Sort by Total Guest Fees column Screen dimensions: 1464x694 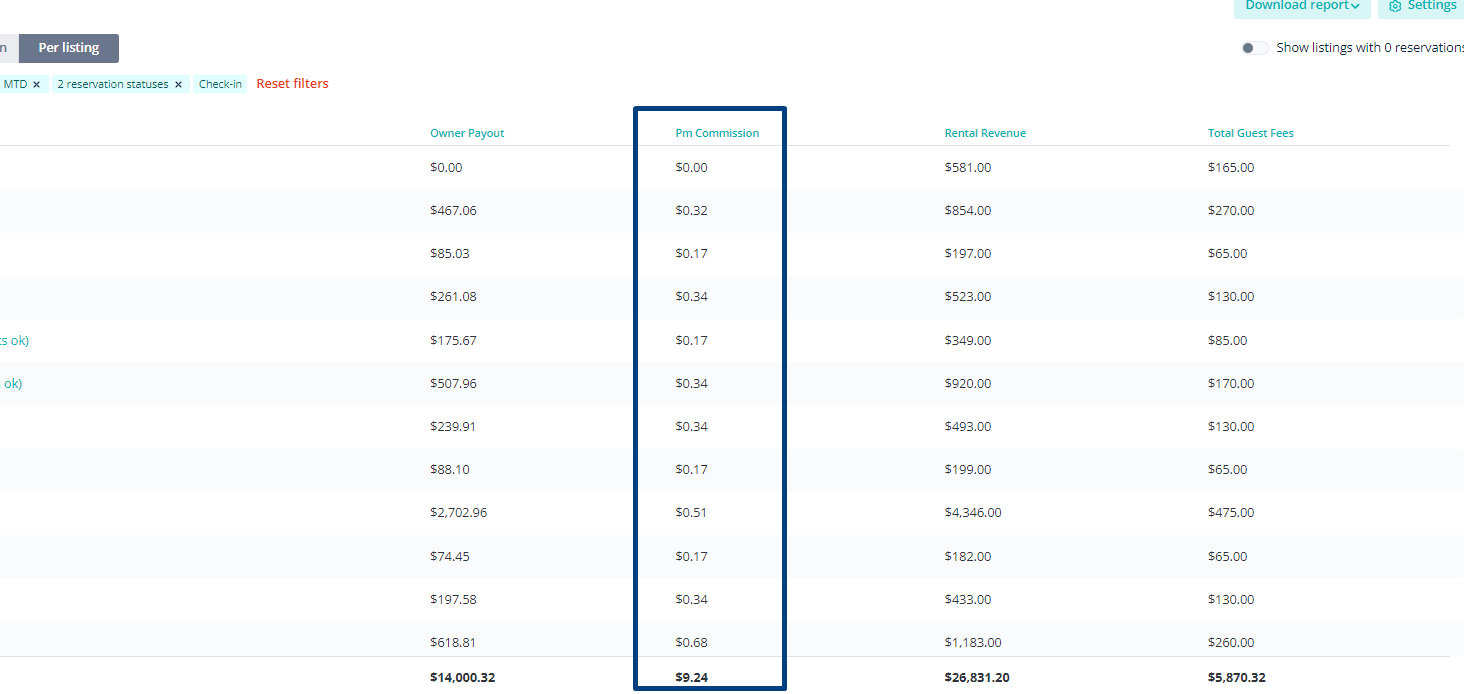pos(1251,133)
